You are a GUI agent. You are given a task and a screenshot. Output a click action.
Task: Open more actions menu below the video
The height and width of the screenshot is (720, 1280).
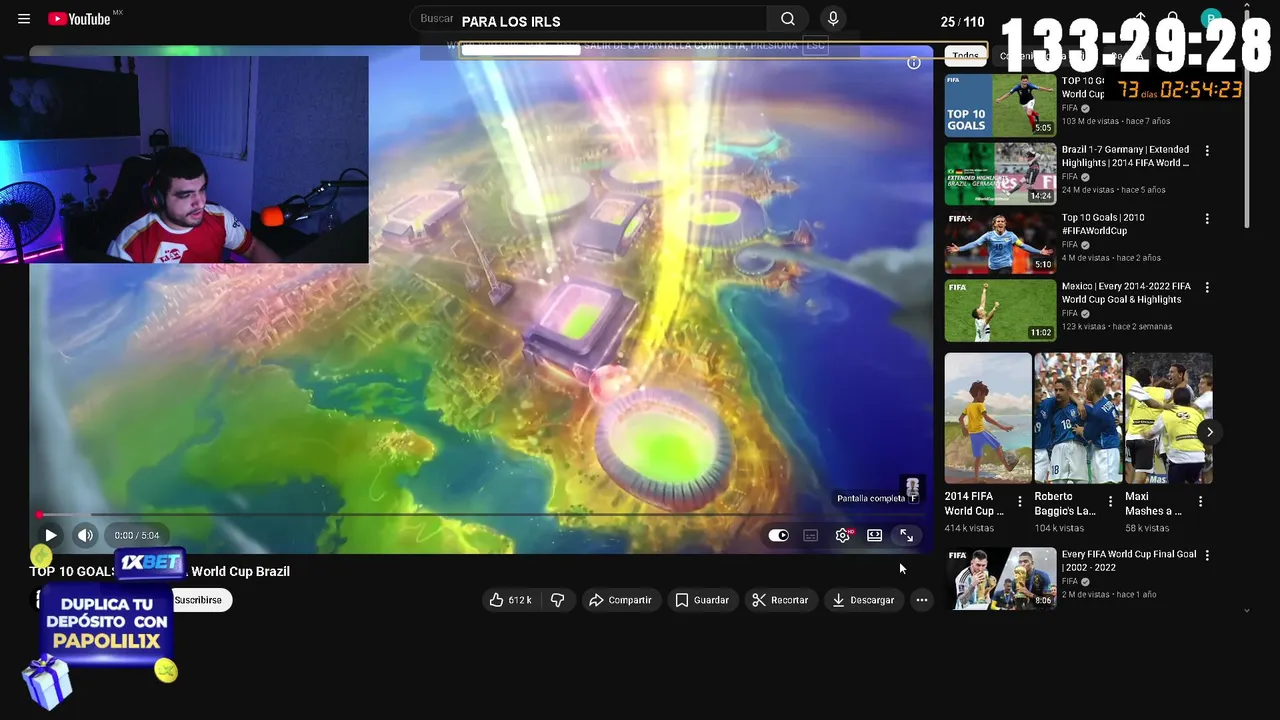tap(922, 600)
